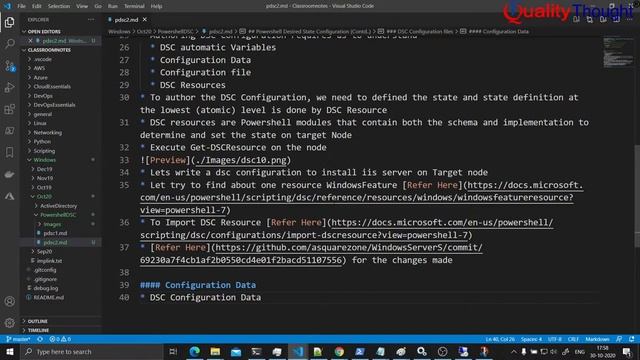Open the Remote Explorer activity icon

(9, 131)
